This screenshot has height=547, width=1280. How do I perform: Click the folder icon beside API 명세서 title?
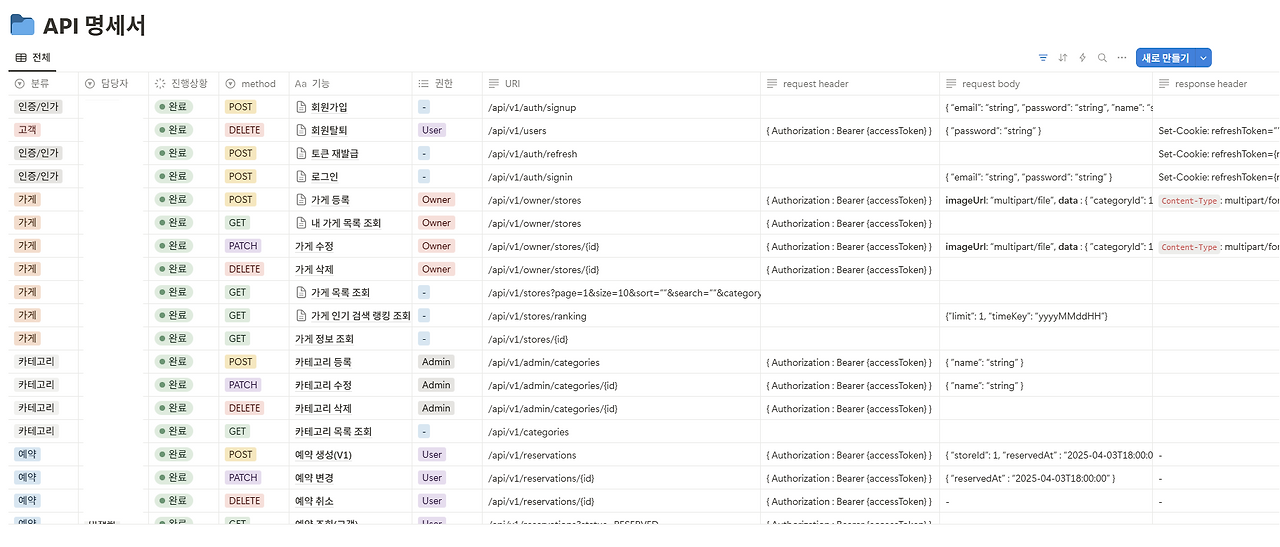22,25
